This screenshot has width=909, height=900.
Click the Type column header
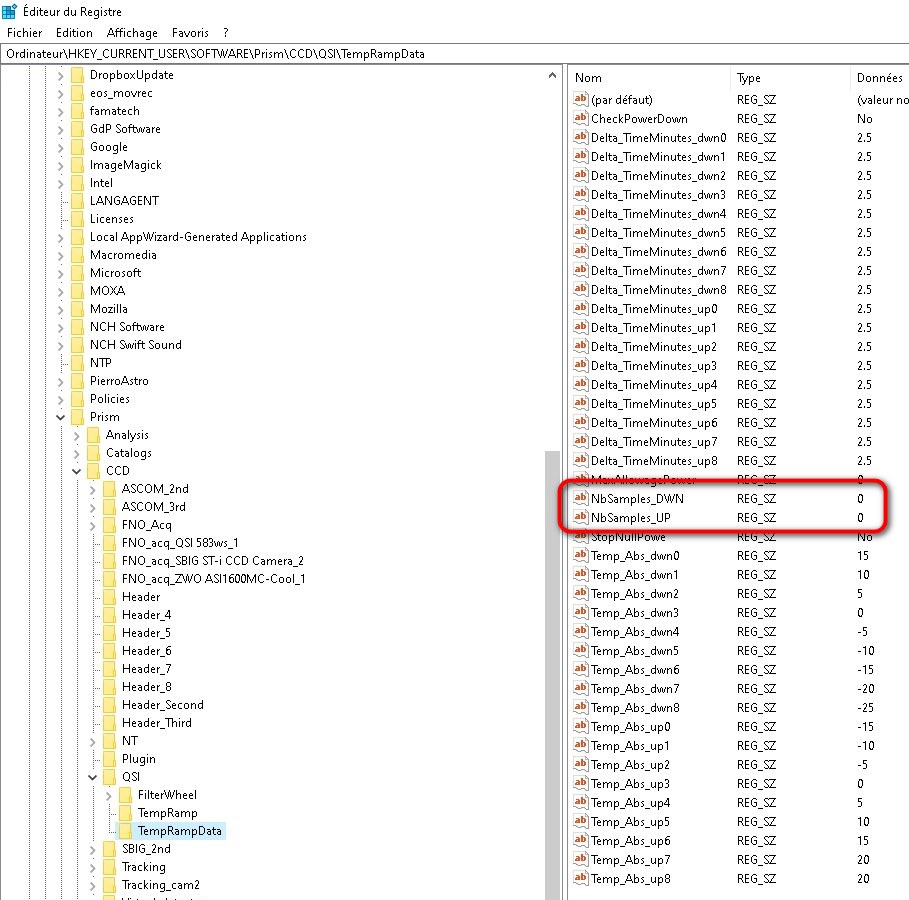pos(790,78)
